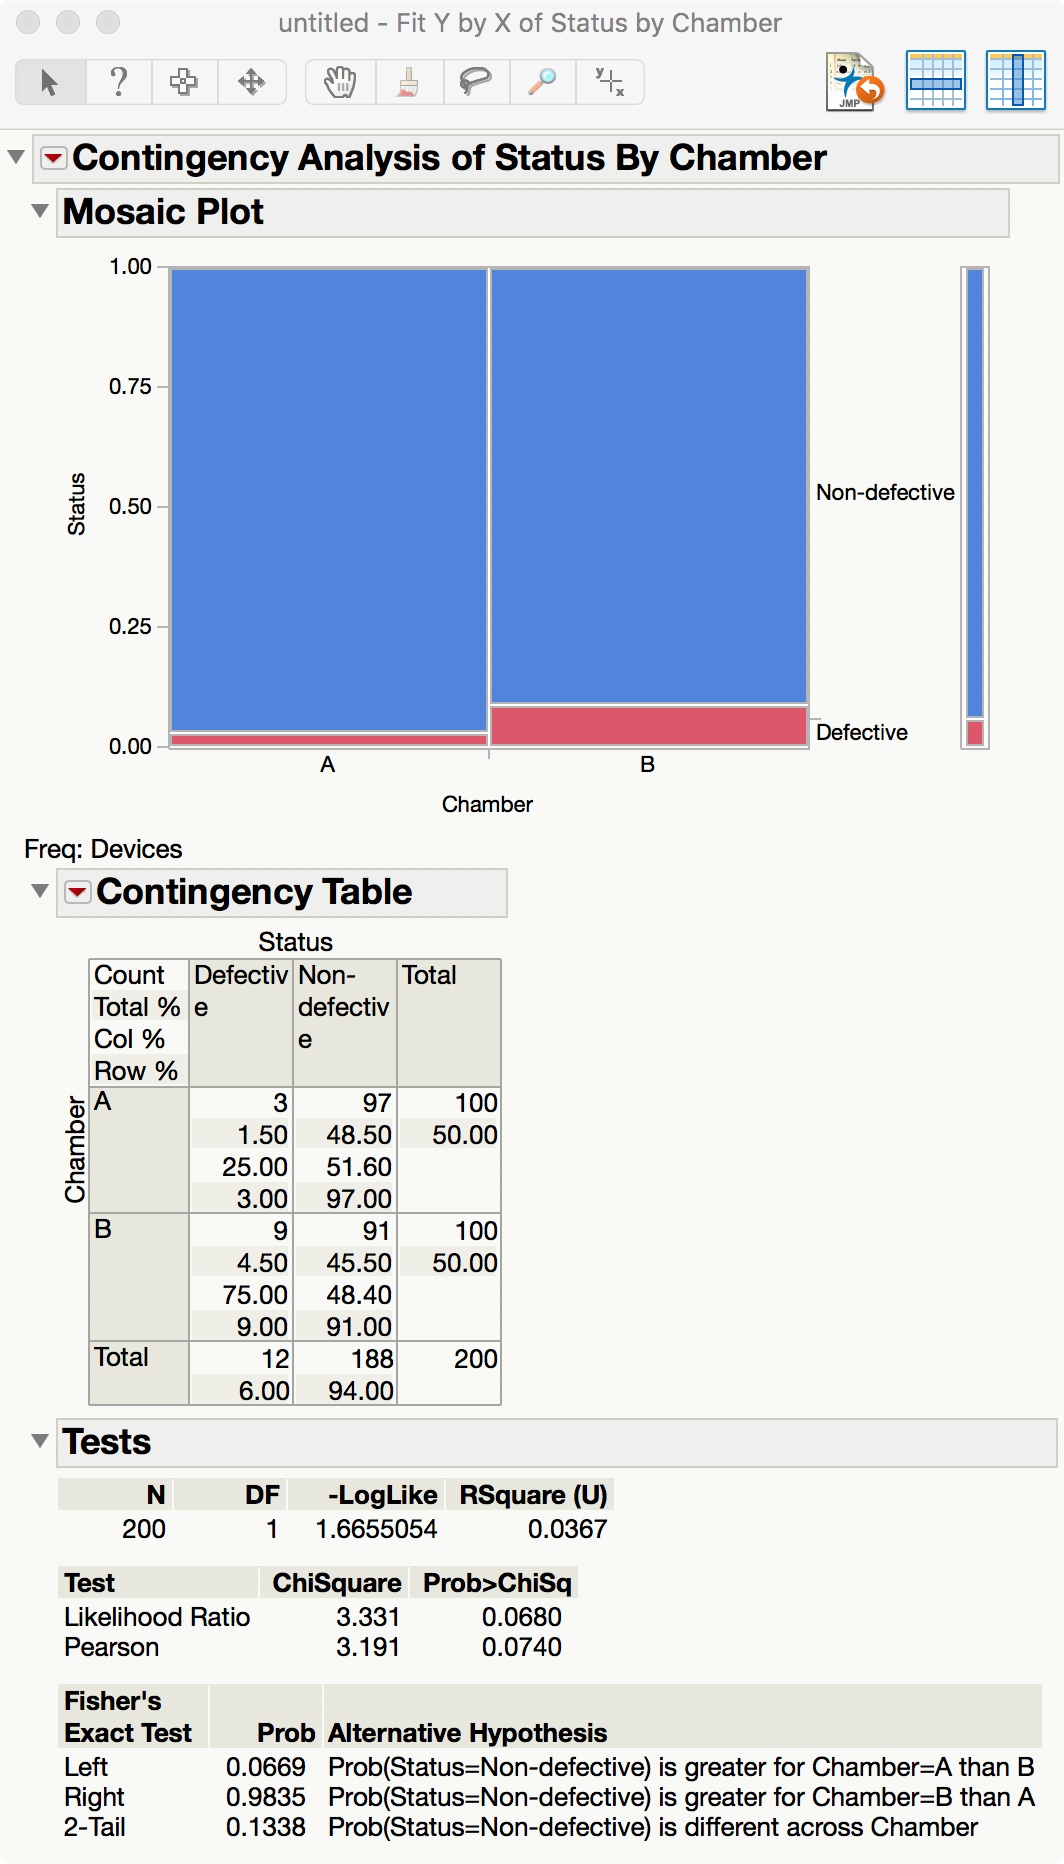Select the crosshairs tool

coord(609,82)
